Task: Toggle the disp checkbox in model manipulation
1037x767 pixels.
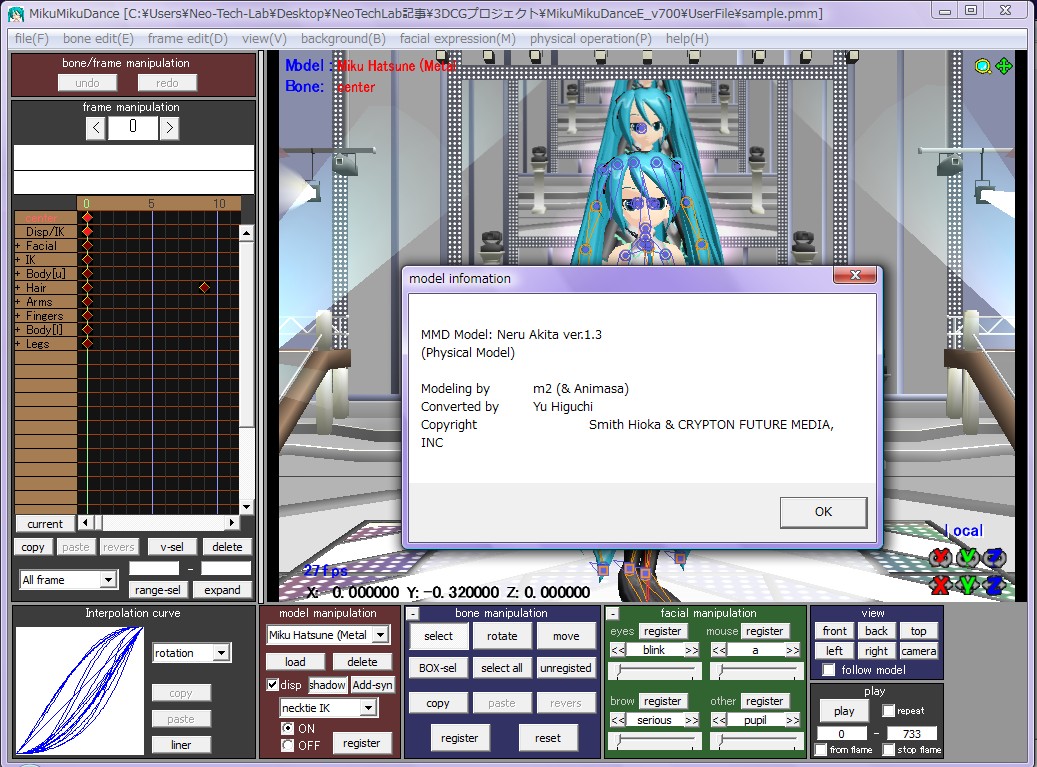Action: pyautogui.click(x=272, y=685)
